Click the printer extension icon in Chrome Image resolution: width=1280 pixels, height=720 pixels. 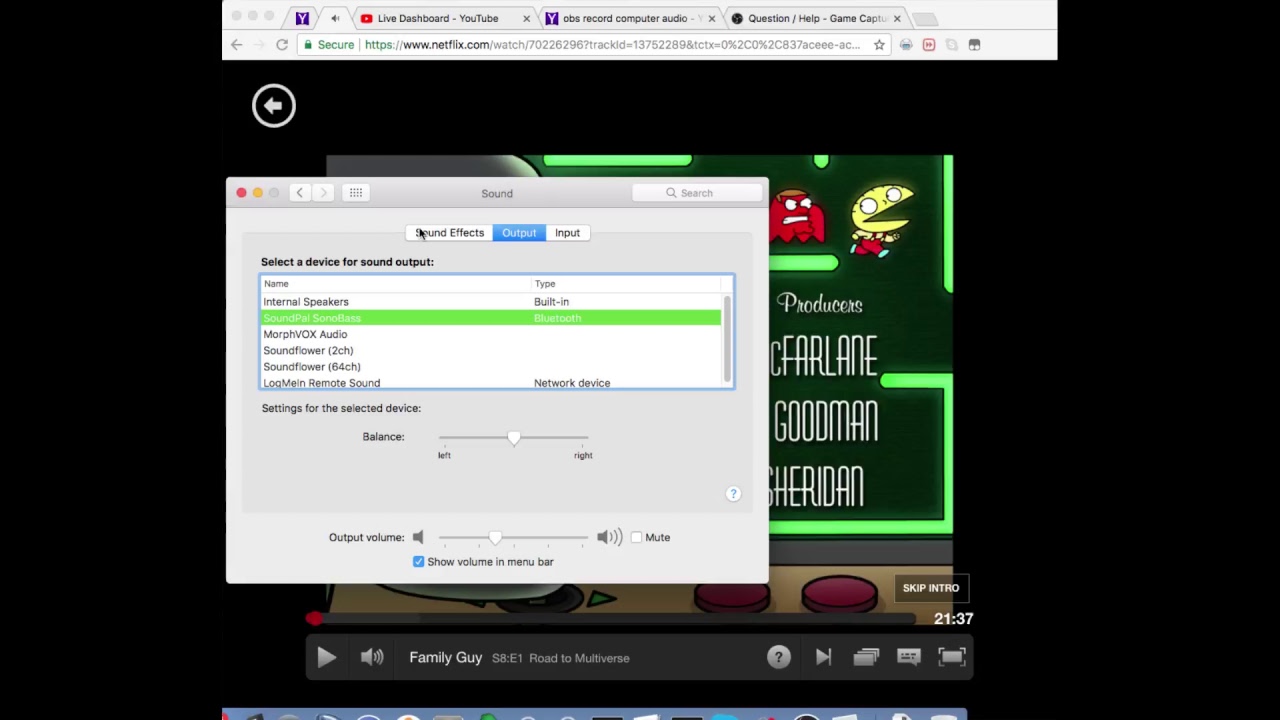coord(906,45)
